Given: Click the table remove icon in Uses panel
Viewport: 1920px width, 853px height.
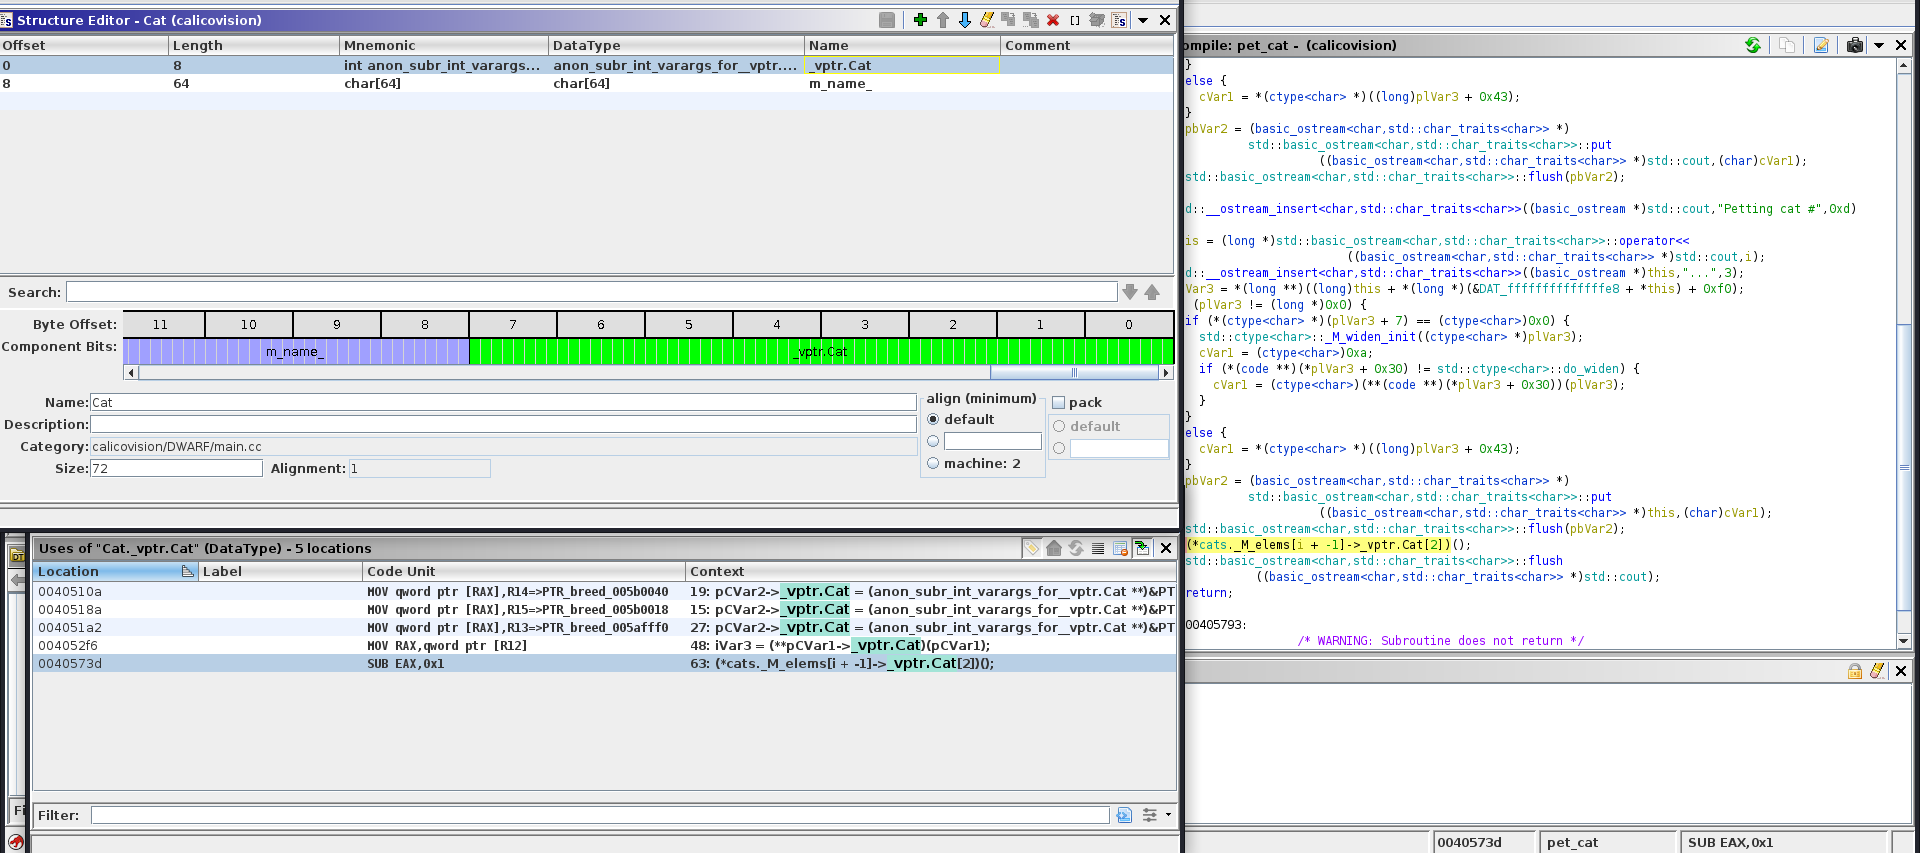Looking at the screenshot, I should (1120, 548).
